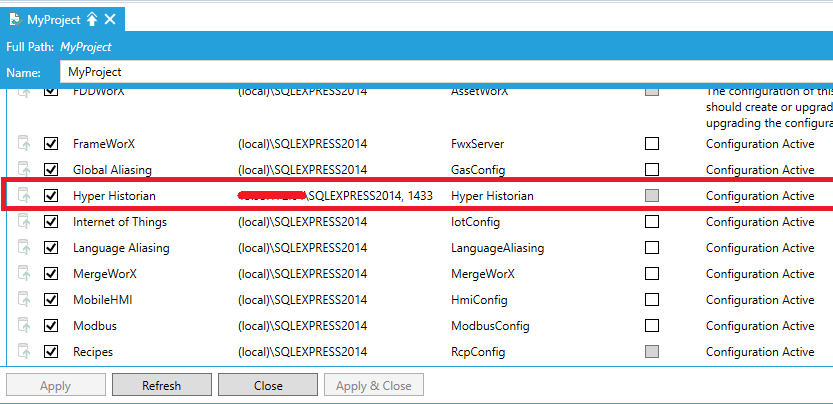Screen dimensions: 833x404
Task: Select the Modbus application name
Action: 95,326
